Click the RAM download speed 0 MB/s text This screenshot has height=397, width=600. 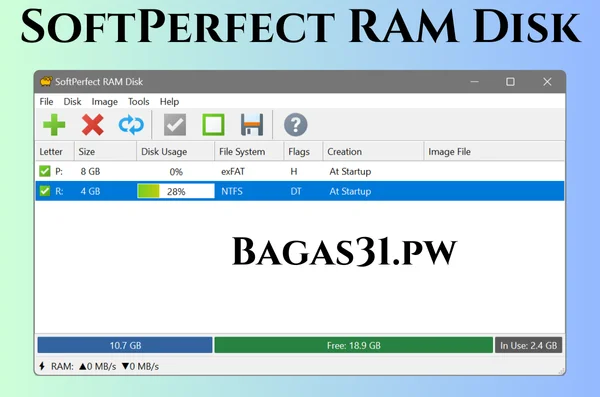tap(140, 367)
